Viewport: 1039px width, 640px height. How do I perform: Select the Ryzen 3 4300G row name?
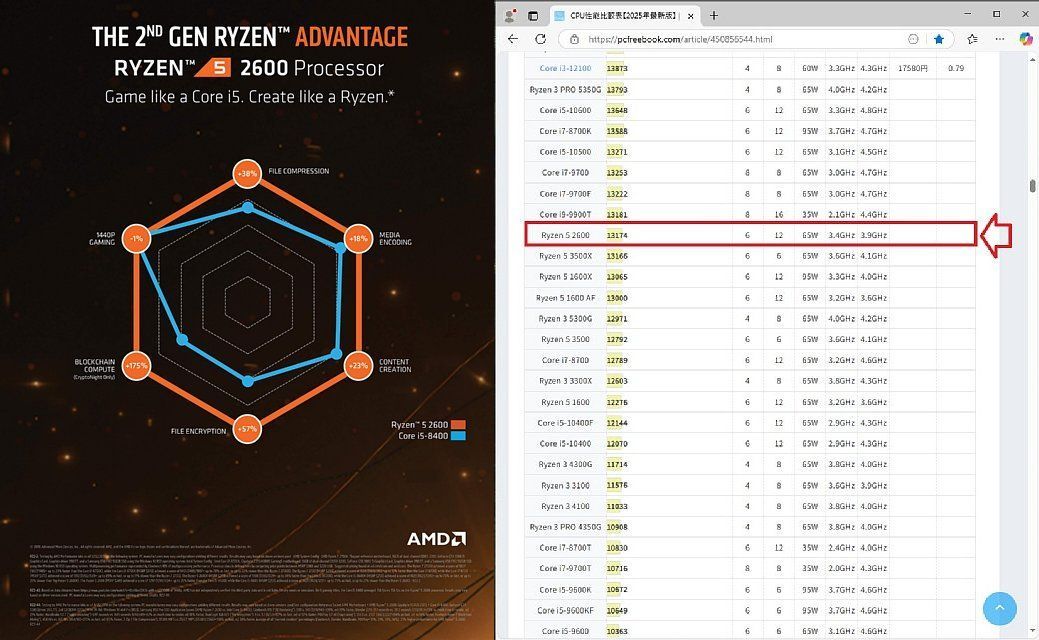click(565, 464)
